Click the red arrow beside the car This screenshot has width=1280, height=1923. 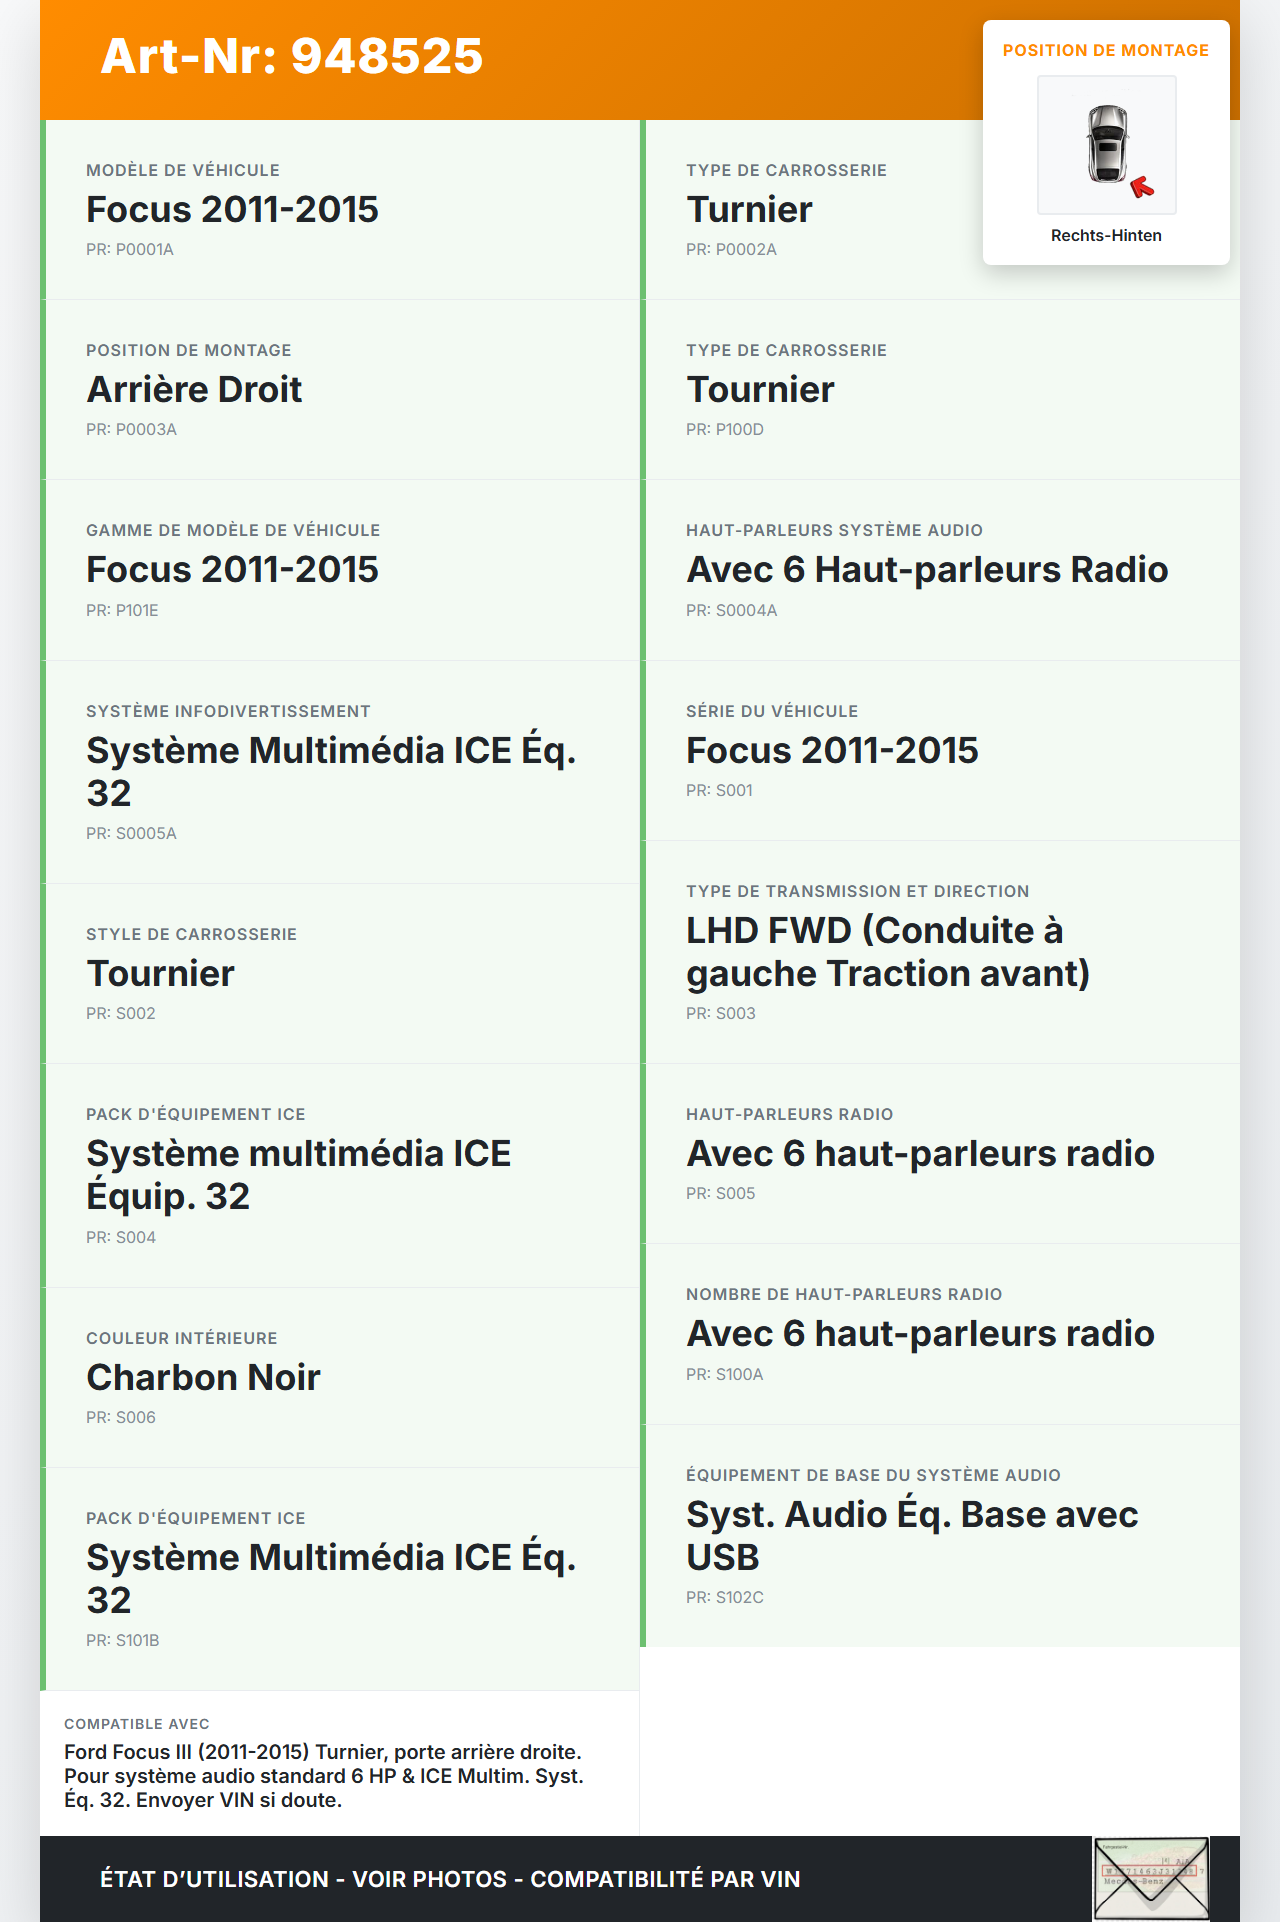coord(1142,187)
